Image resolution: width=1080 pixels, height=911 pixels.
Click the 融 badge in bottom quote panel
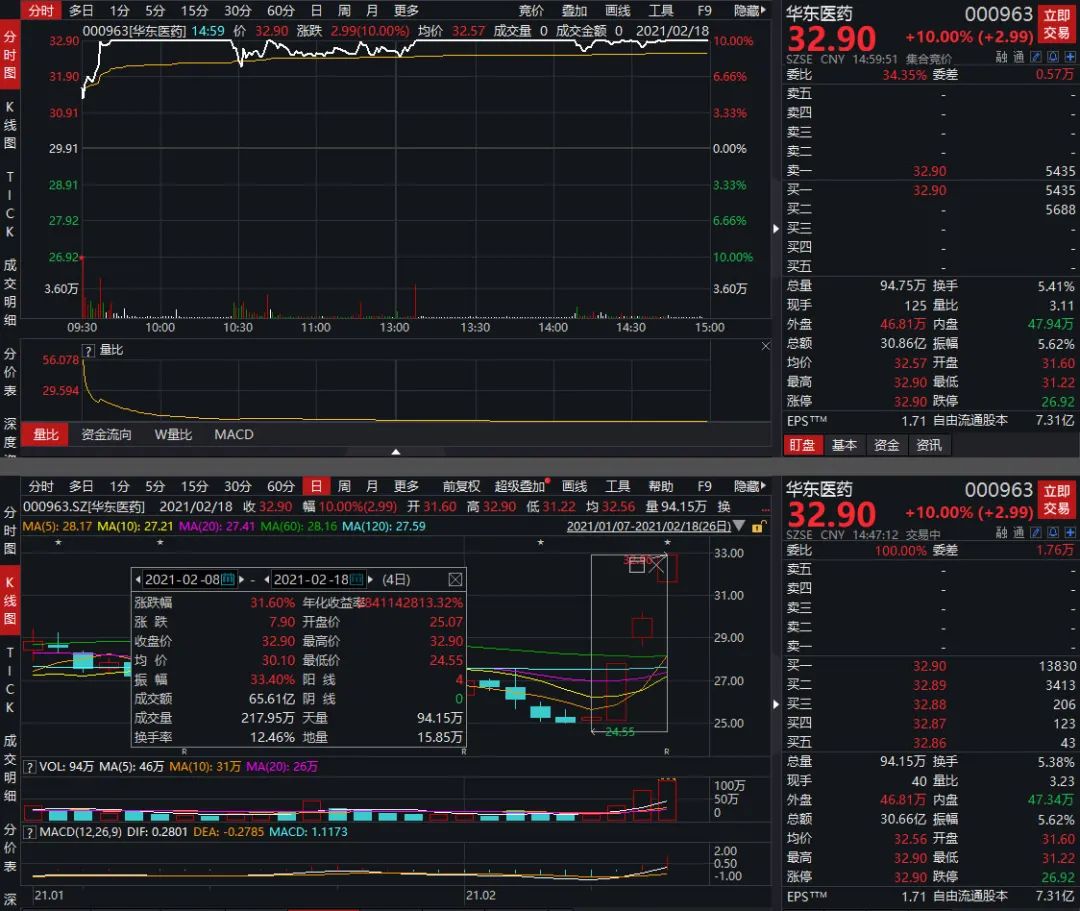(1001, 532)
